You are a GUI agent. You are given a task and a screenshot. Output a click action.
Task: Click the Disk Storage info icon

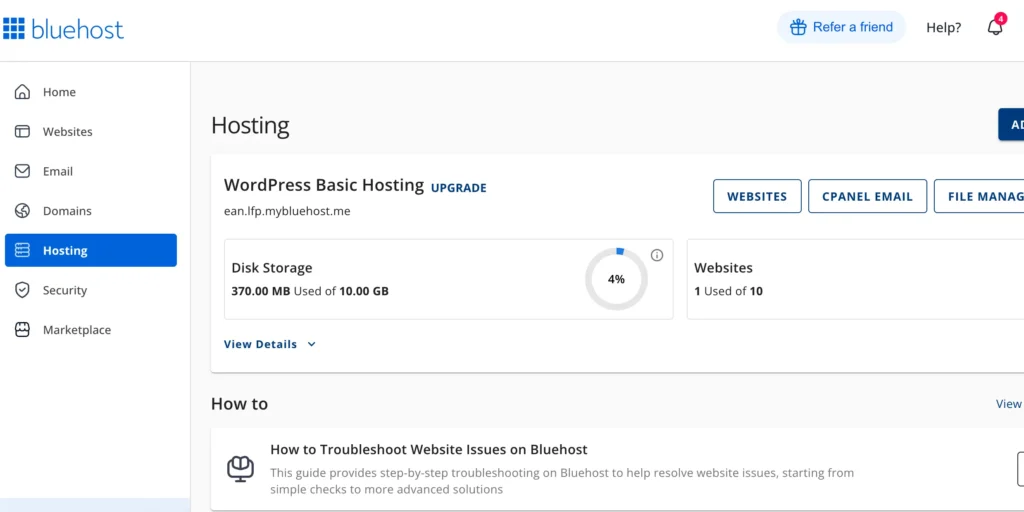(x=657, y=255)
